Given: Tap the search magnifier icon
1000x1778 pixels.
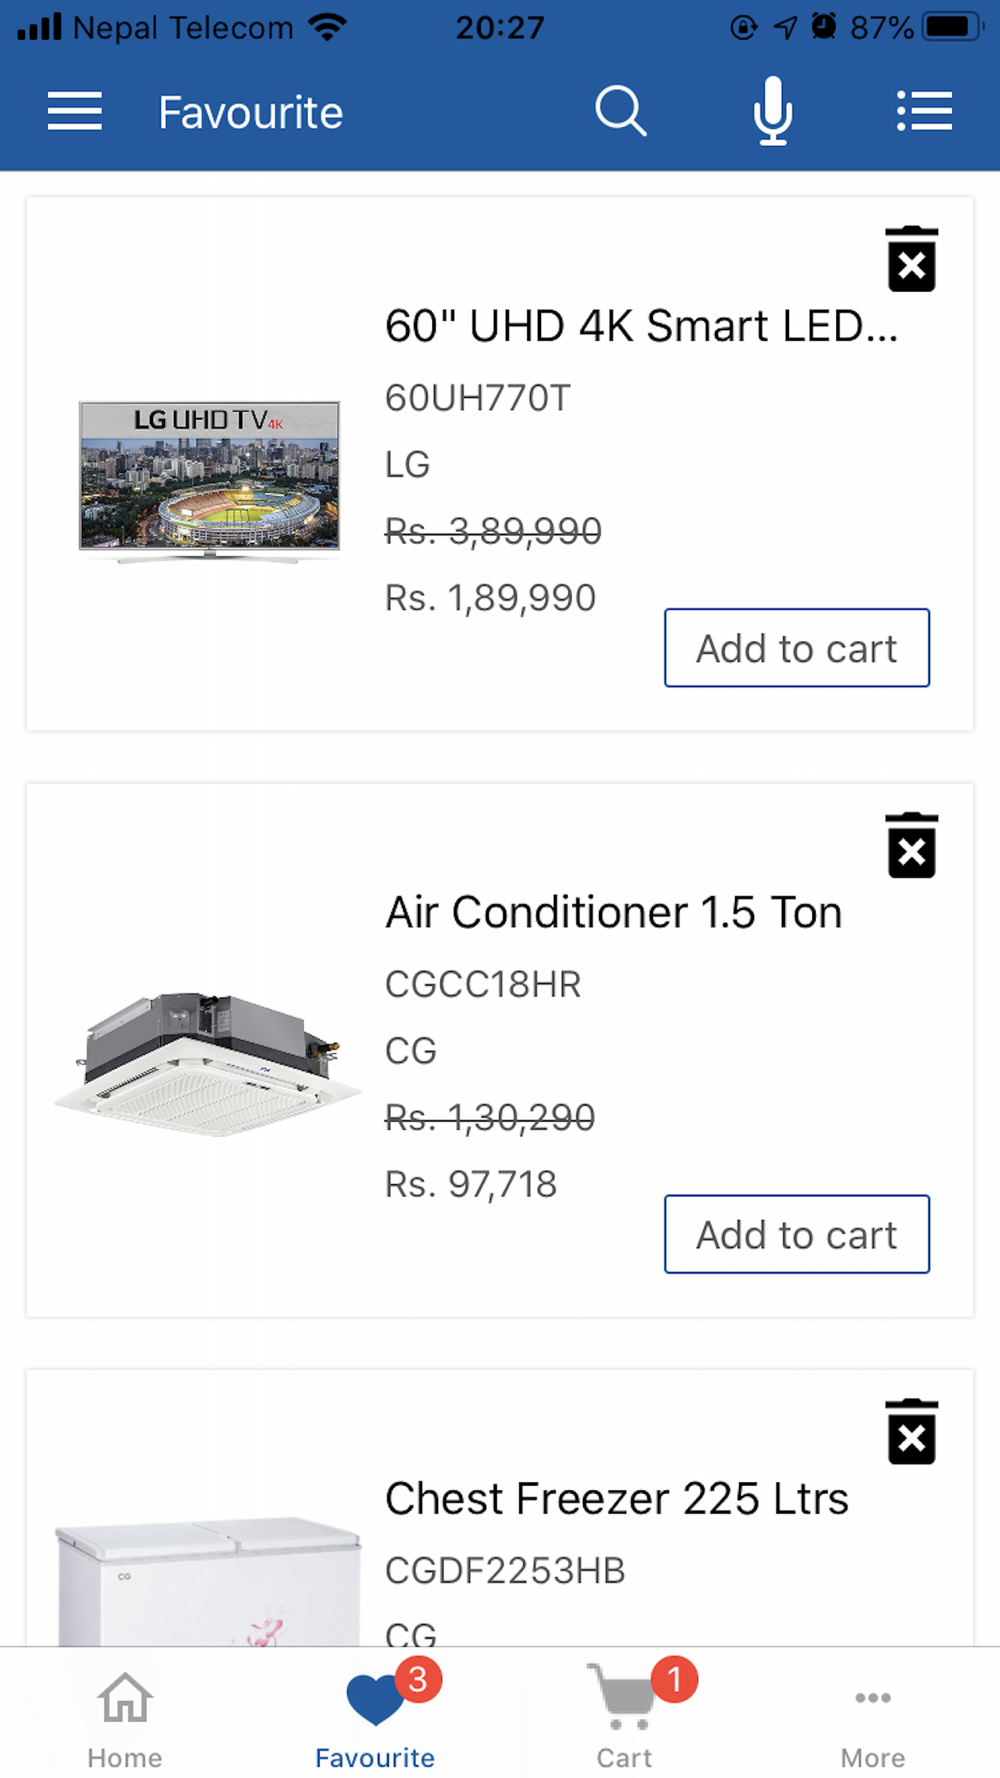Looking at the screenshot, I should pos(621,111).
